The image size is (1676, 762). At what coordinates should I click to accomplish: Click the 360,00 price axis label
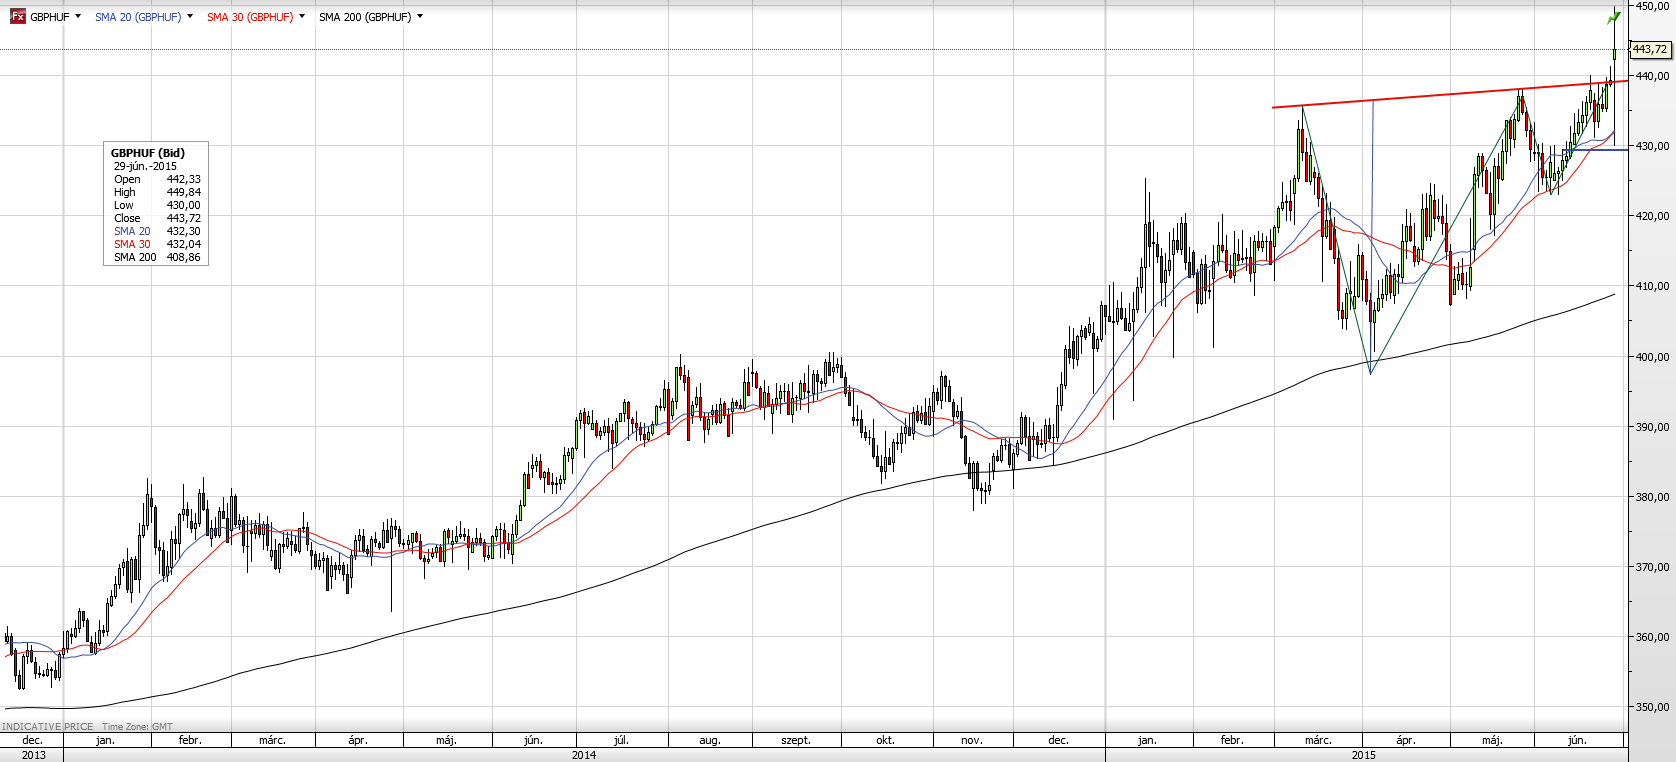pyautogui.click(x=1652, y=637)
